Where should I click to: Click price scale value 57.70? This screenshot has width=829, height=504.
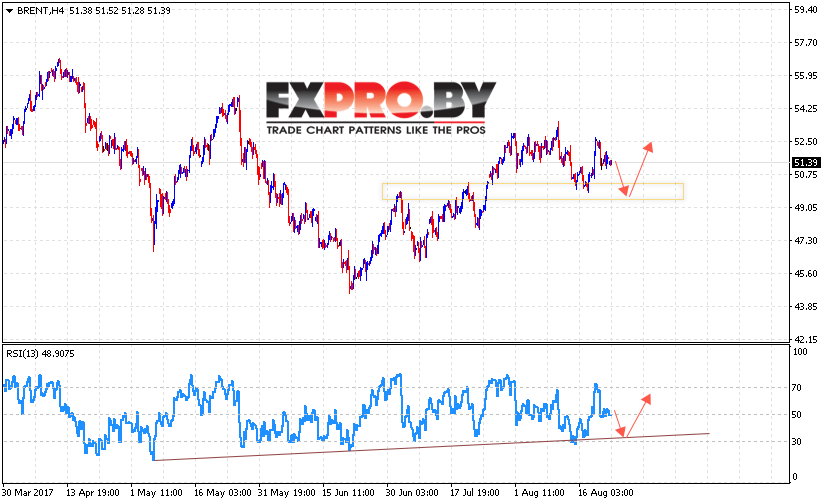(805, 43)
